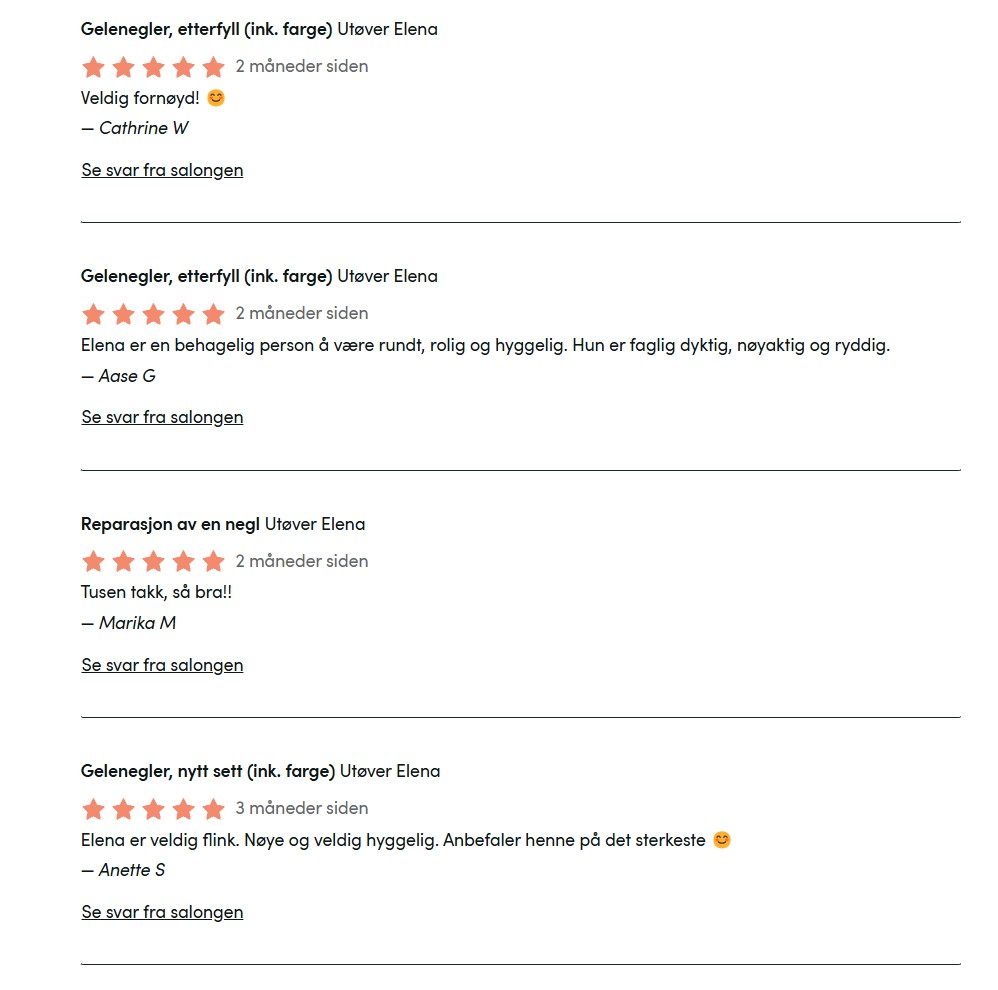Image resolution: width=998 pixels, height=990 pixels.
Task: Open salon reply under Anette S's review
Action: 162,912
